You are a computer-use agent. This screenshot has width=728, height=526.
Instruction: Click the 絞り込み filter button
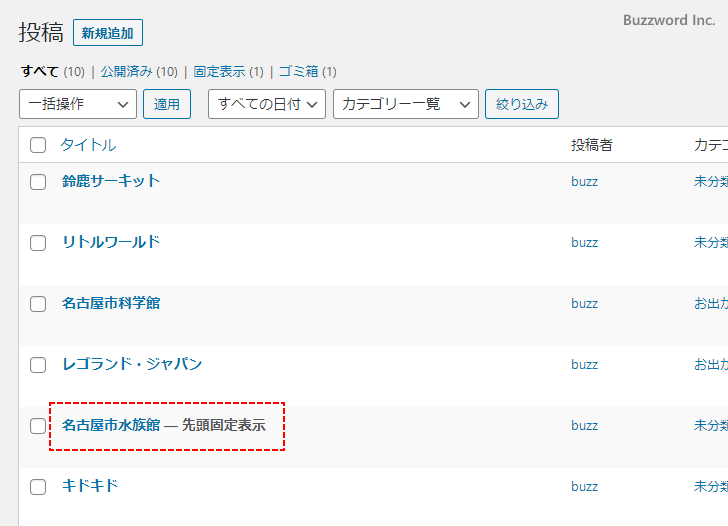pyautogui.click(x=521, y=104)
